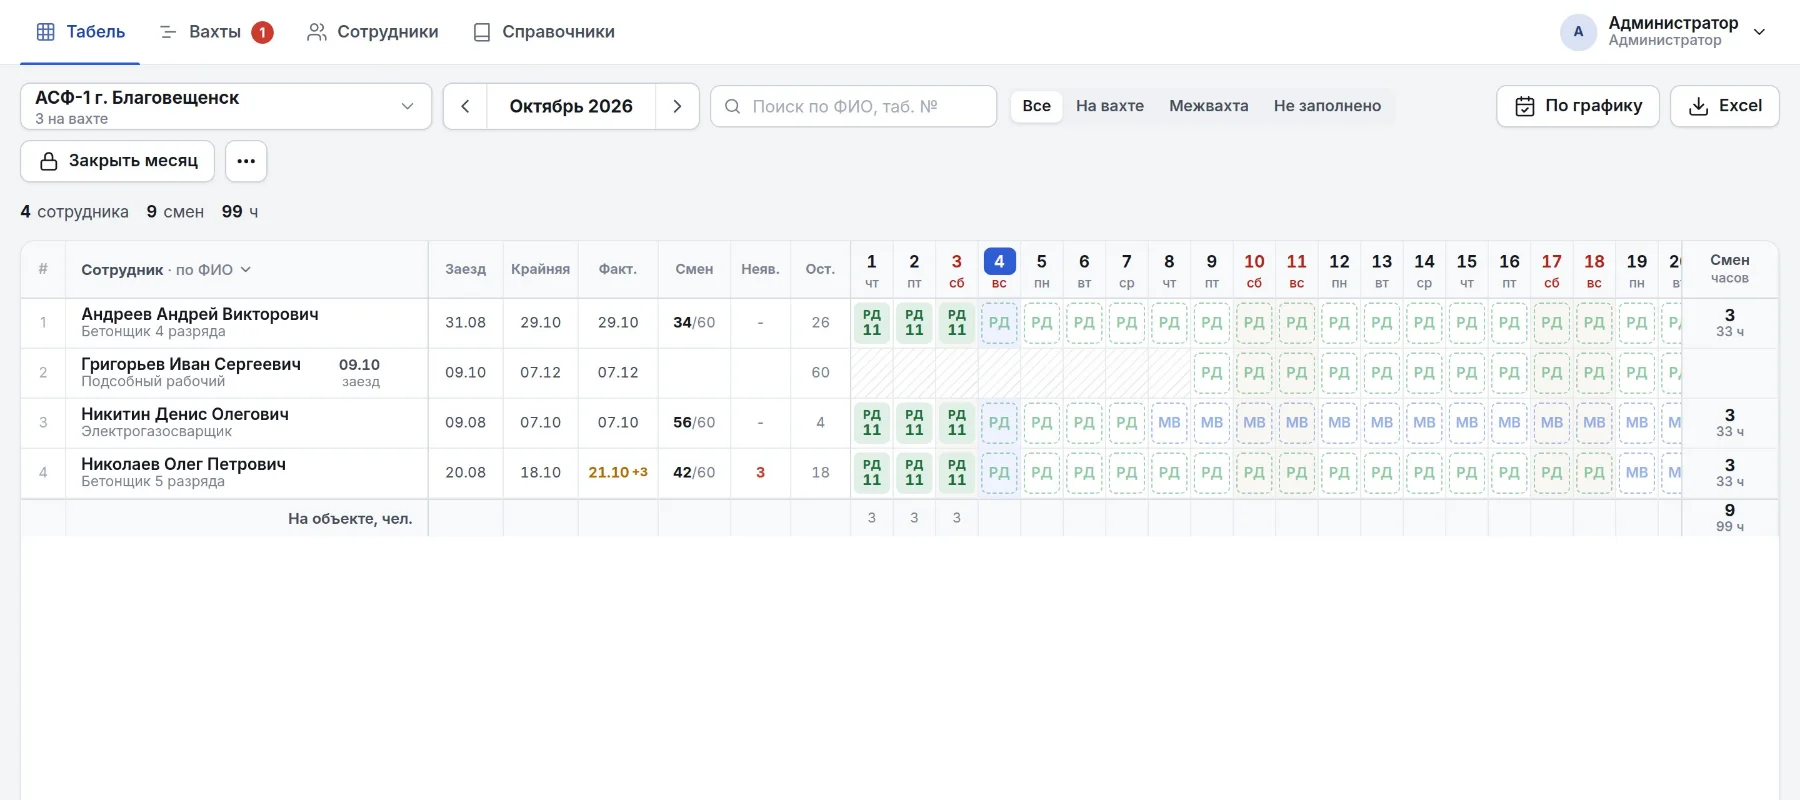Select the Межвахта filter

(x=1208, y=106)
